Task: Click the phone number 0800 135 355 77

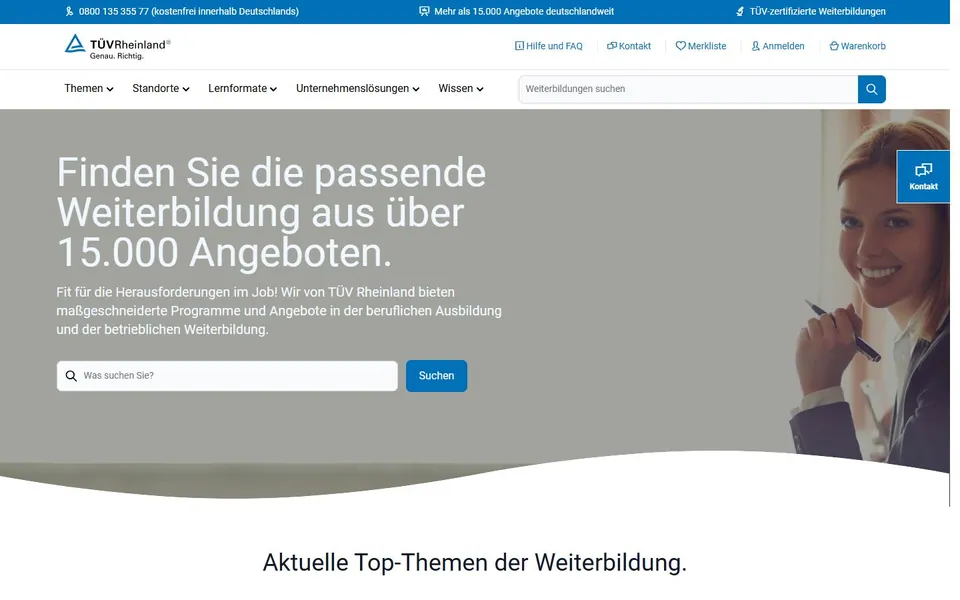Action: [x=114, y=12]
